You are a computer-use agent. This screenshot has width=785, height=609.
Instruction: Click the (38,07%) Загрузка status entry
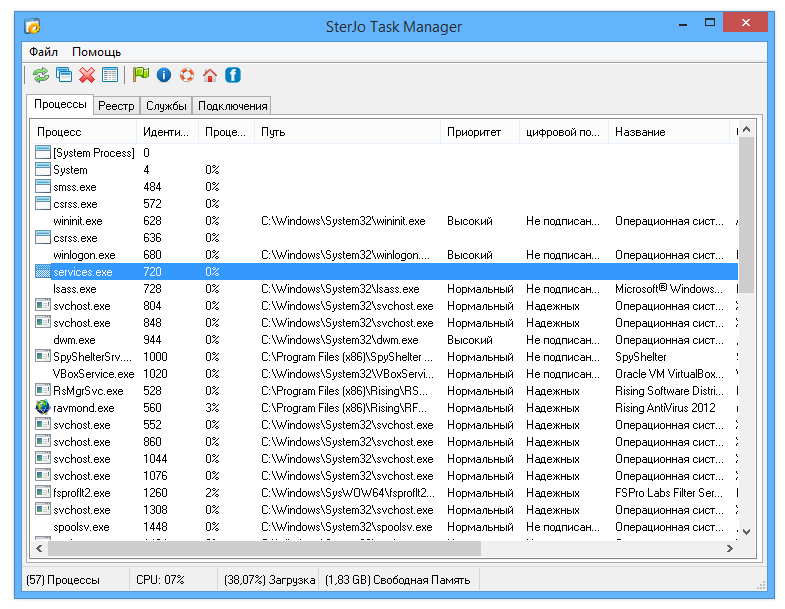(269, 580)
